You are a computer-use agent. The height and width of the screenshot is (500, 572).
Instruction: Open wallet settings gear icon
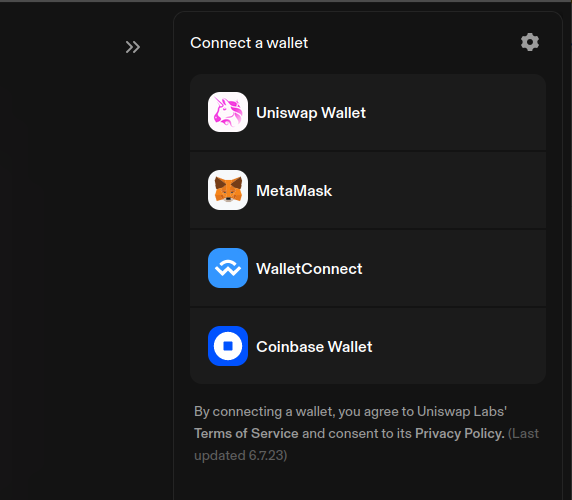click(x=530, y=42)
